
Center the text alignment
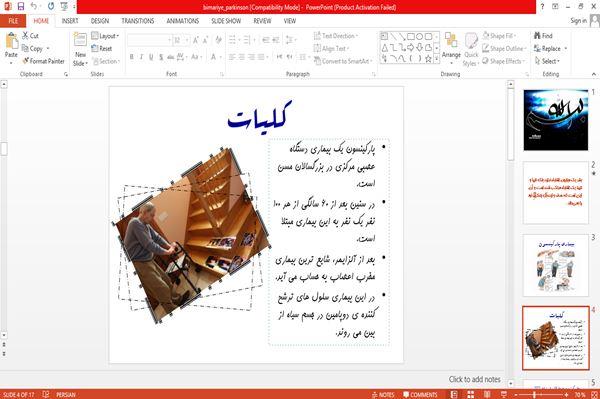tap(241, 57)
